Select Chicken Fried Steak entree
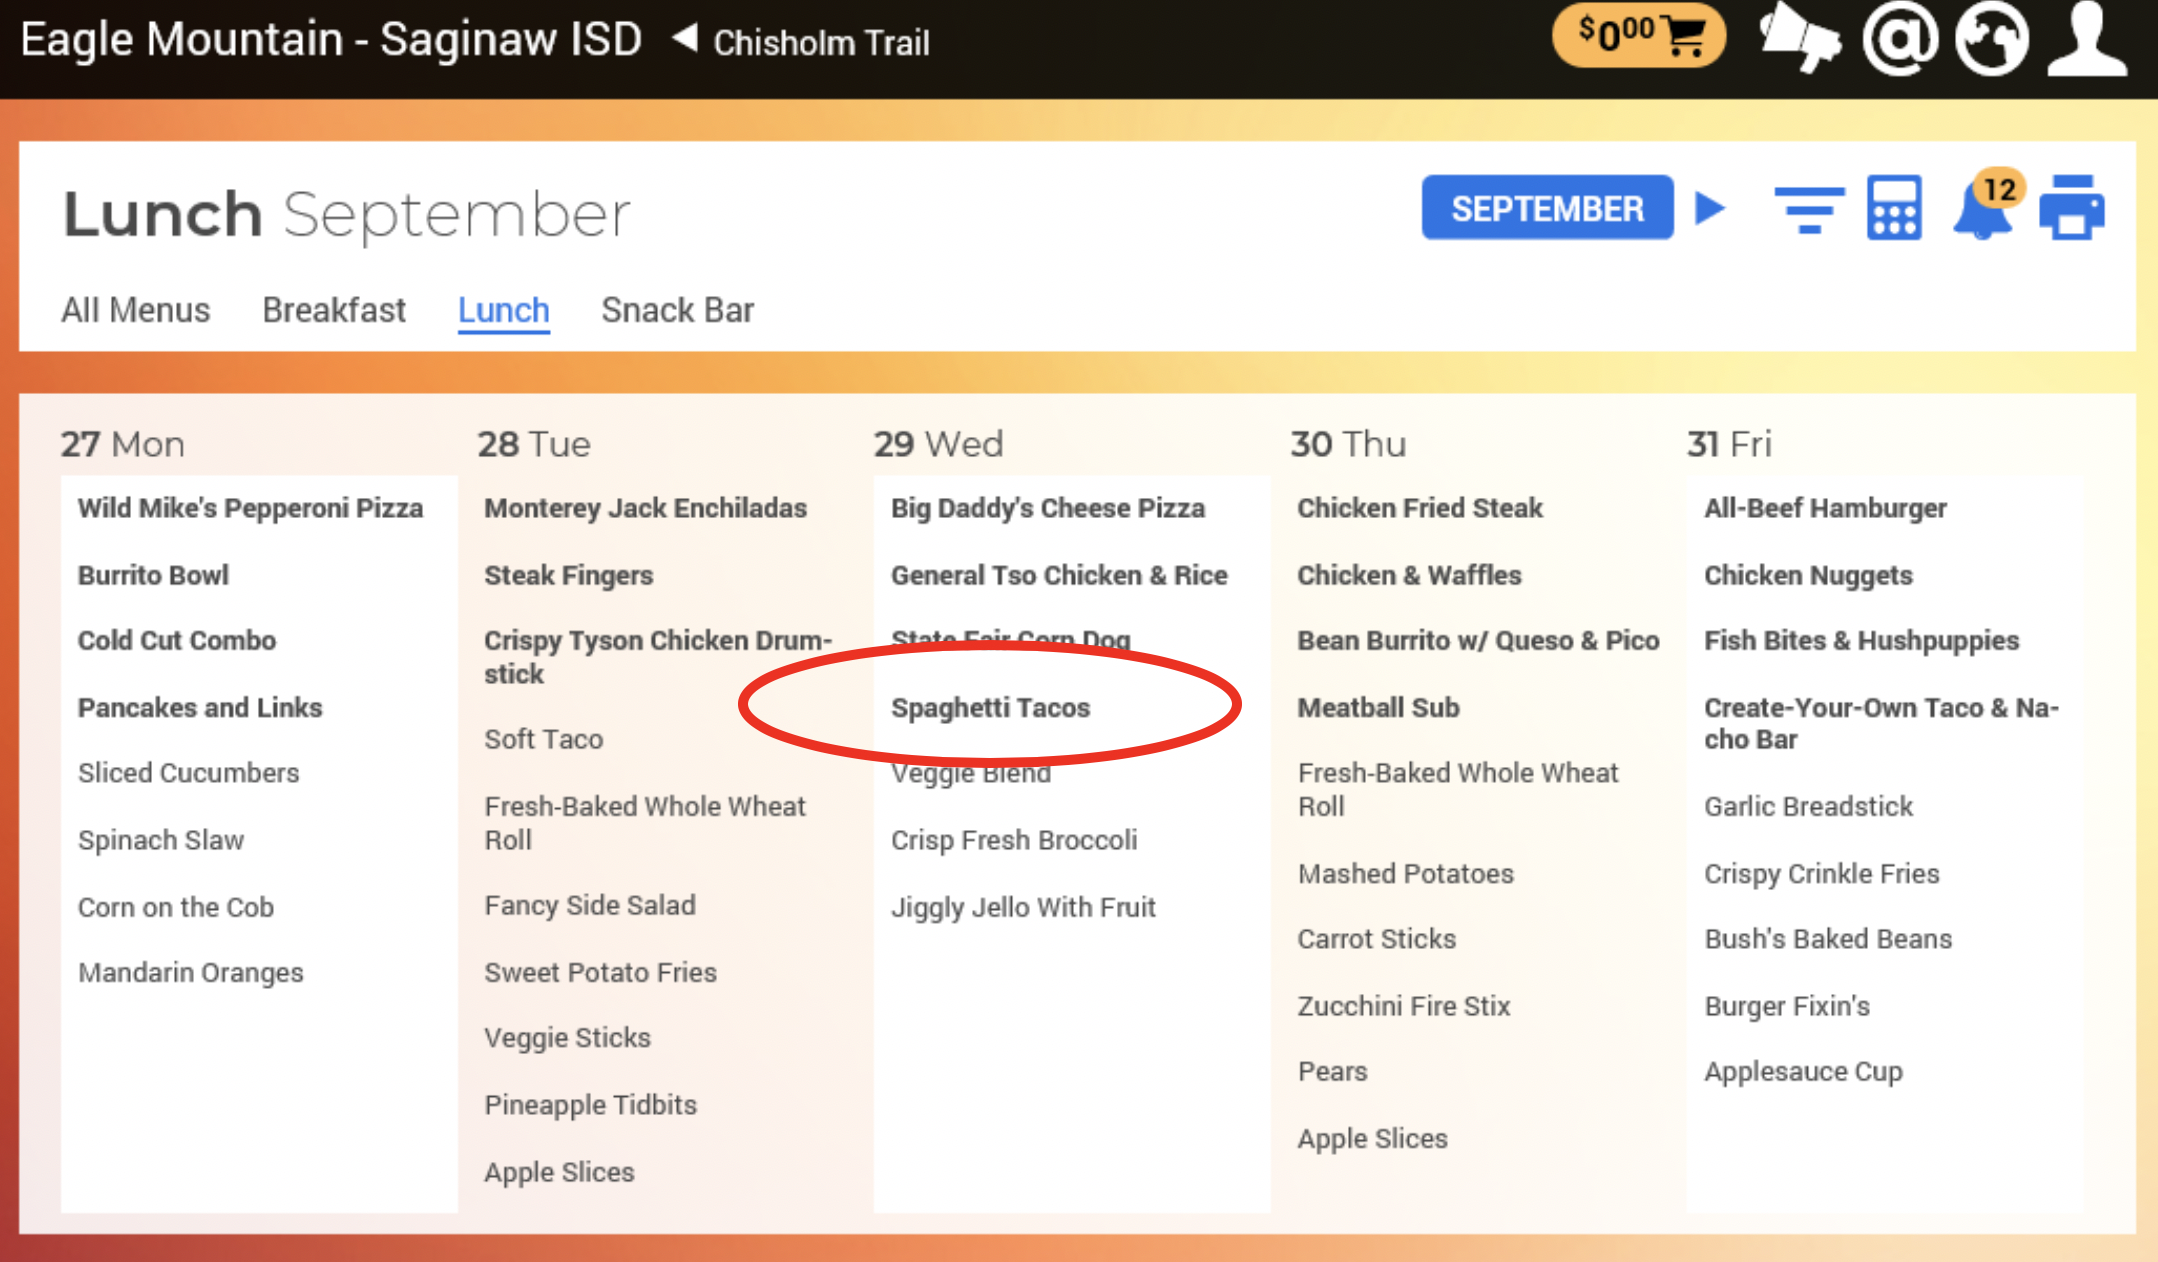This screenshot has height=1262, width=2158. click(1419, 508)
